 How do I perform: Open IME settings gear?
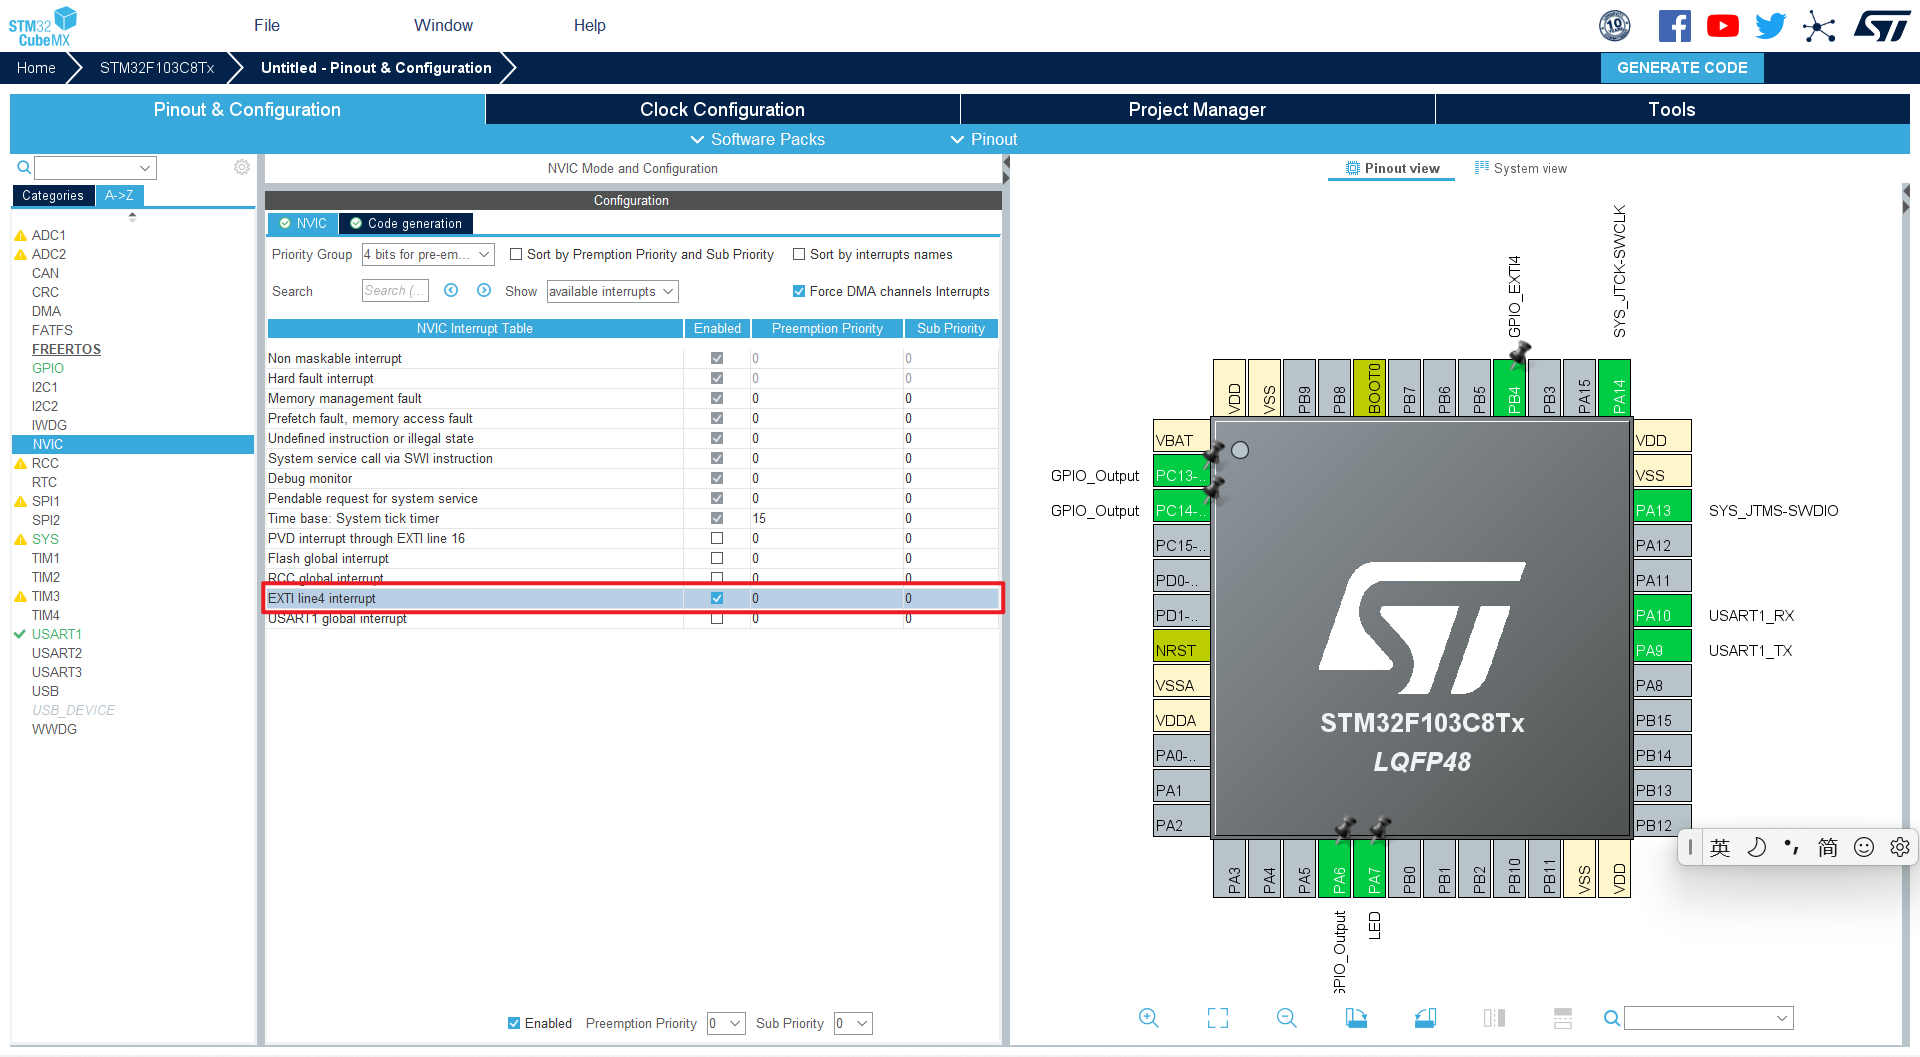click(1900, 847)
